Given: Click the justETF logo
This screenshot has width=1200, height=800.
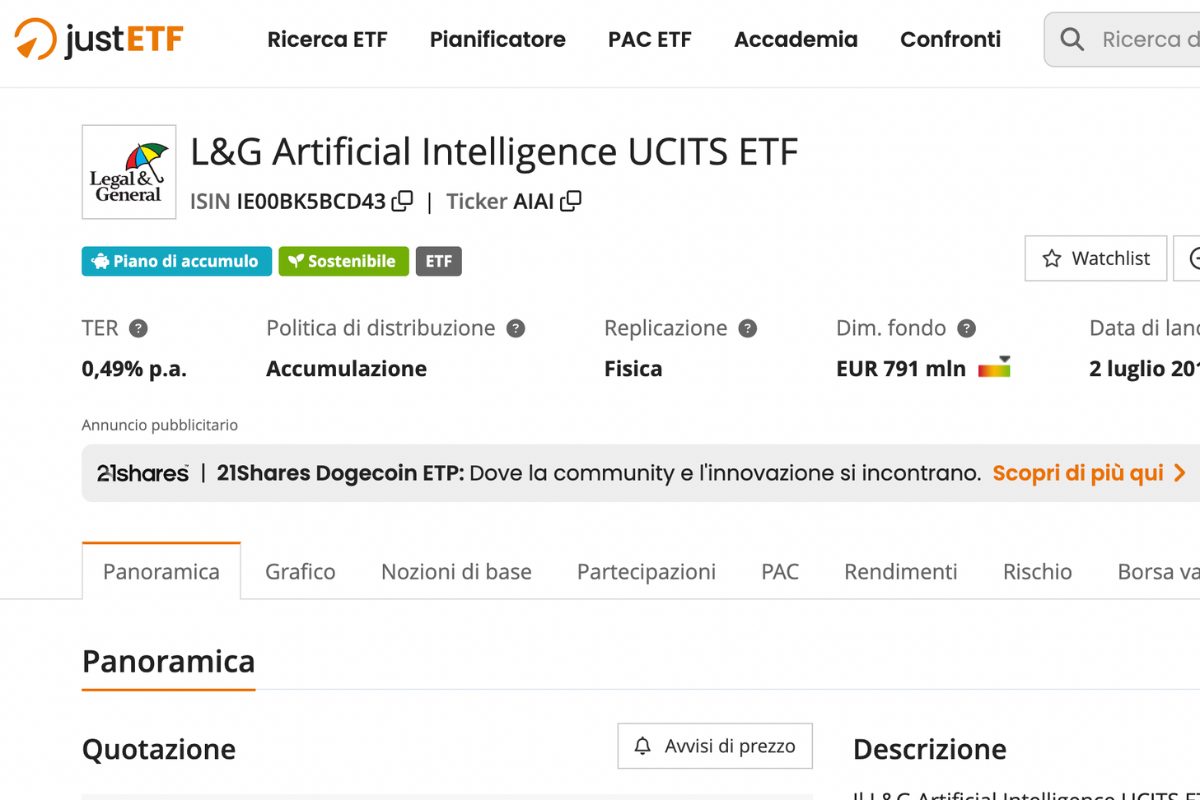Looking at the screenshot, I should 99,39.
